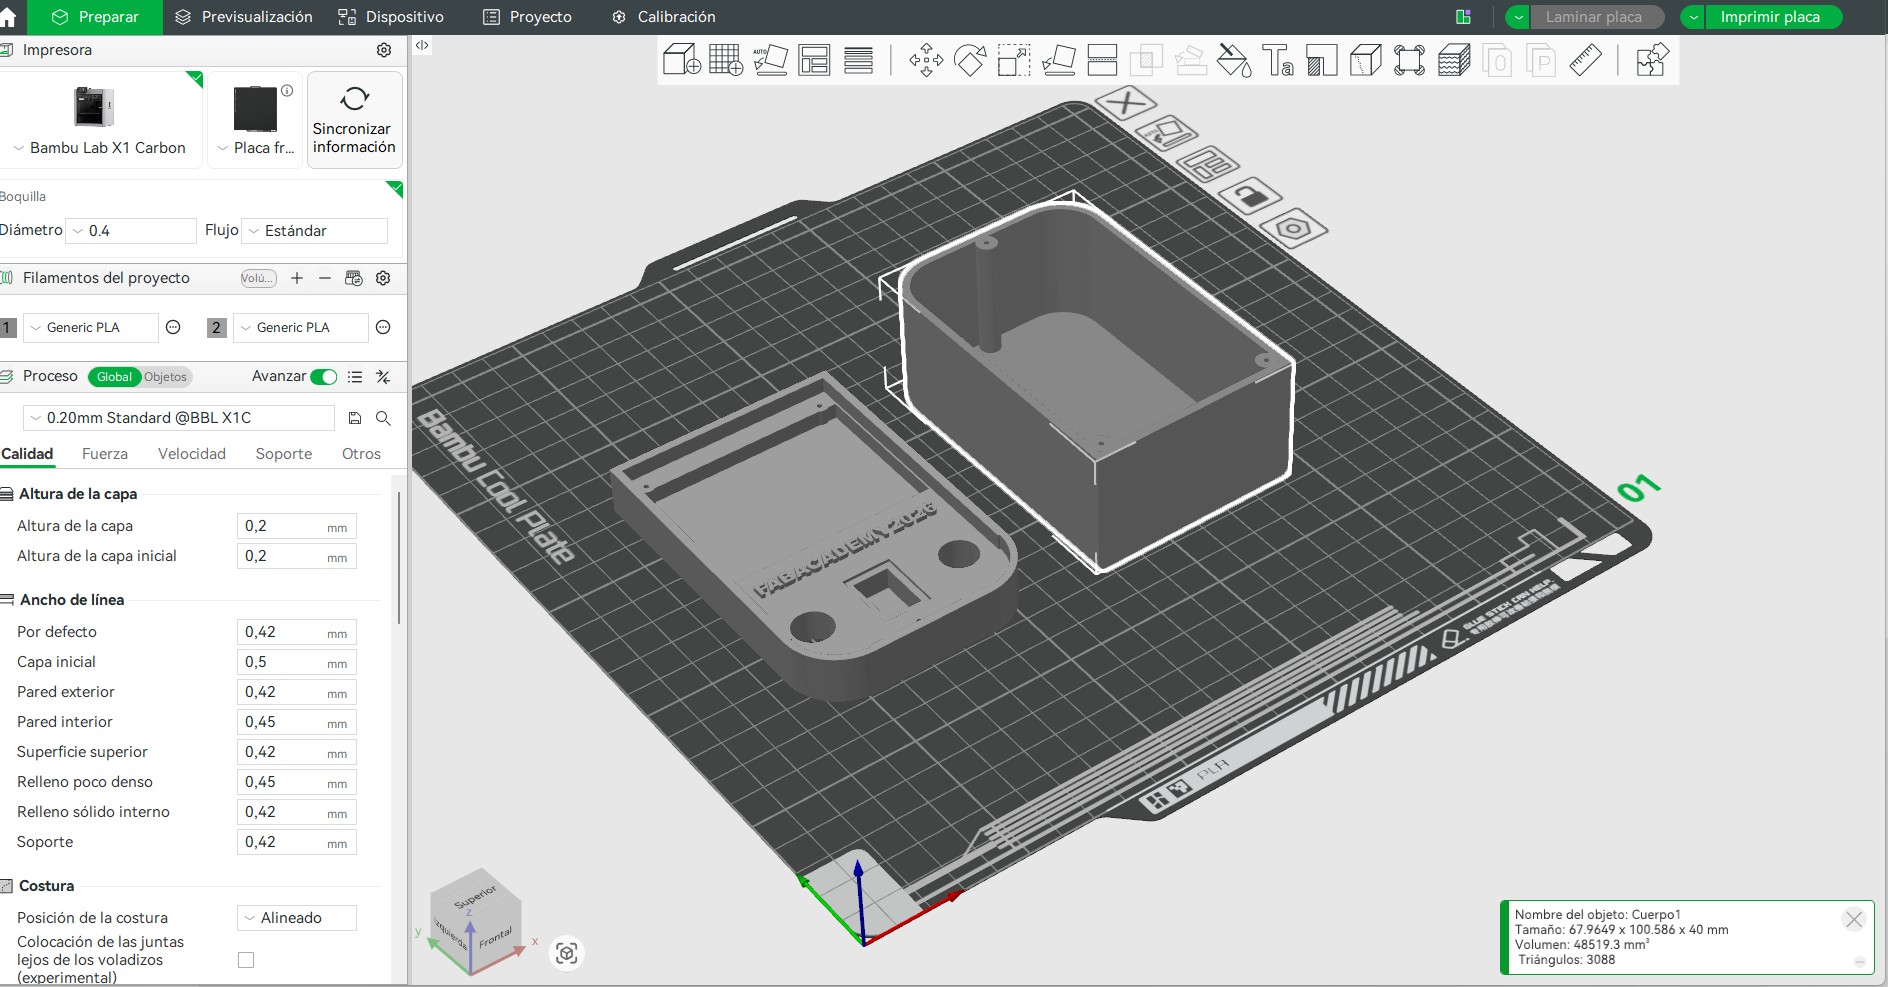Screen dimensions: 1888x987
Task: Close the Cuerpo1 object info box
Action: pyautogui.click(x=1854, y=919)
